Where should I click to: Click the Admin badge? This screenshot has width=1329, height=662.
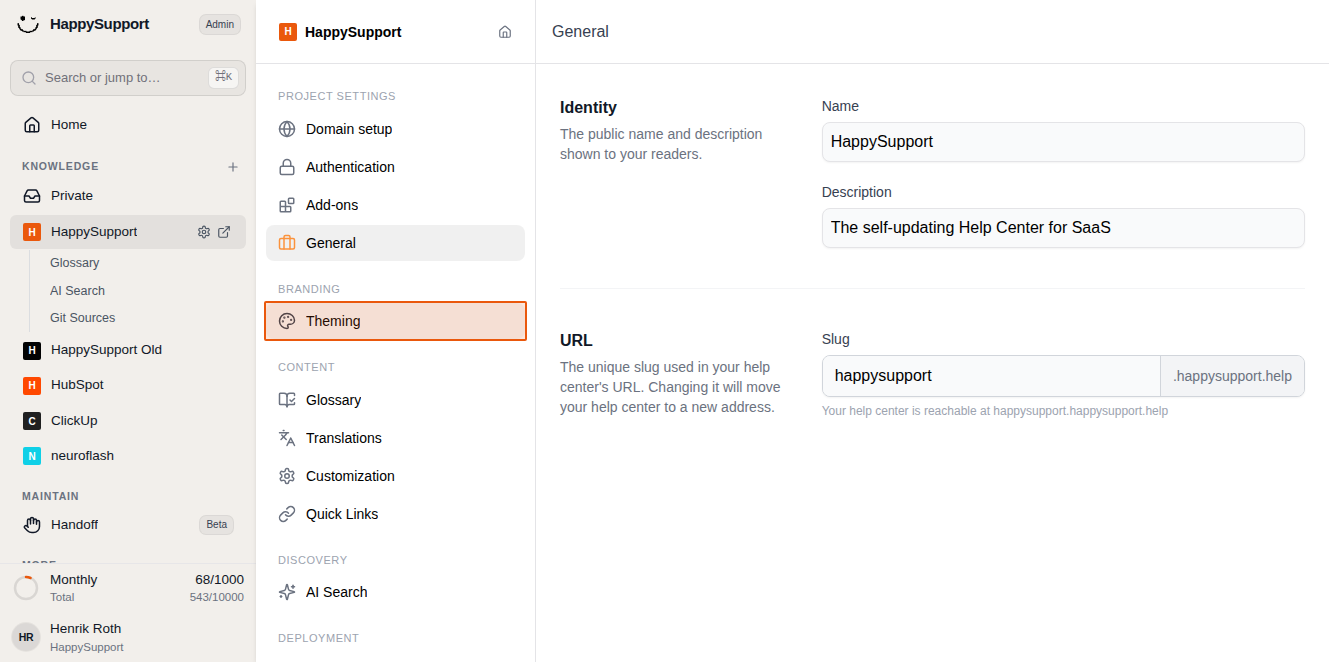pyautogui.click(x=220, y=25)
